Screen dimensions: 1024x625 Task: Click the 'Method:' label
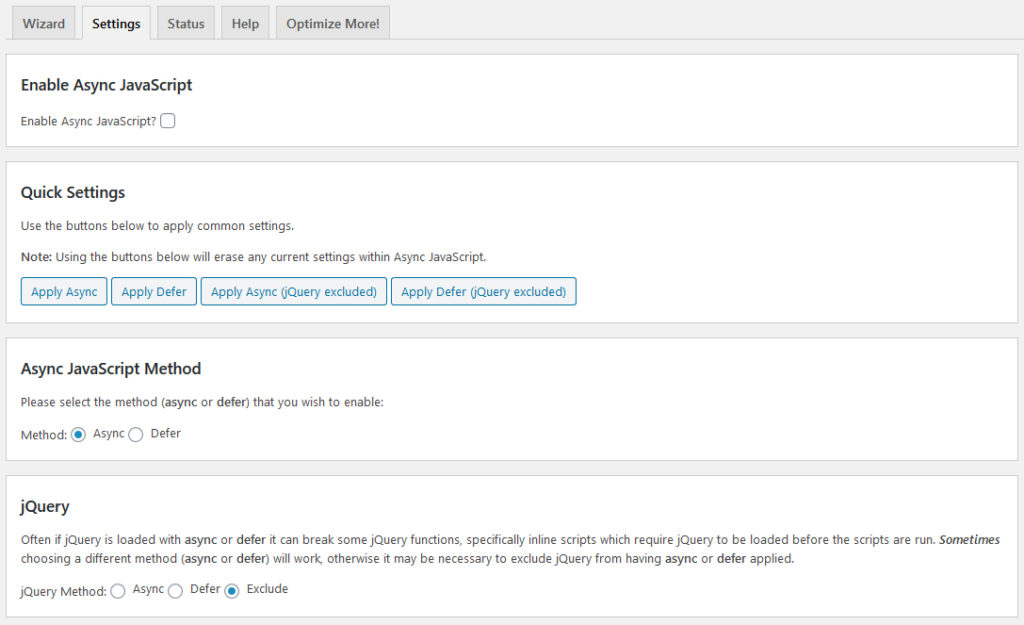pos(44,435)
